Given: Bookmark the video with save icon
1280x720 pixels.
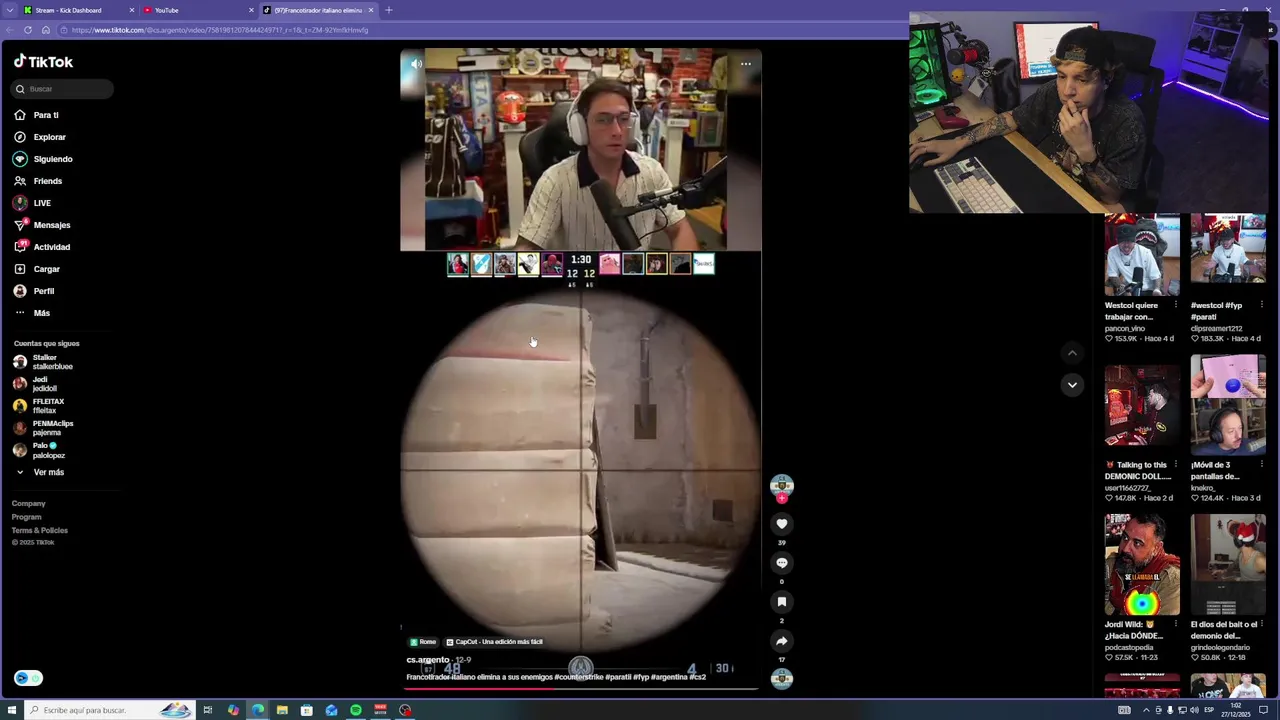Looking at the screenshot, I should coord(782,602).
